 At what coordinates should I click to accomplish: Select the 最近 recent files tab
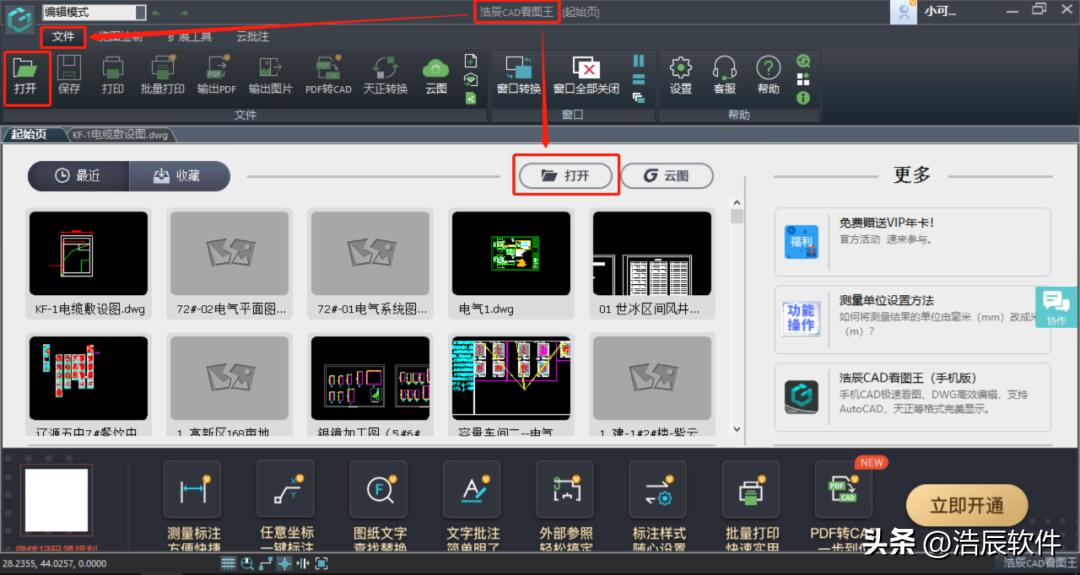pos(78,176)
